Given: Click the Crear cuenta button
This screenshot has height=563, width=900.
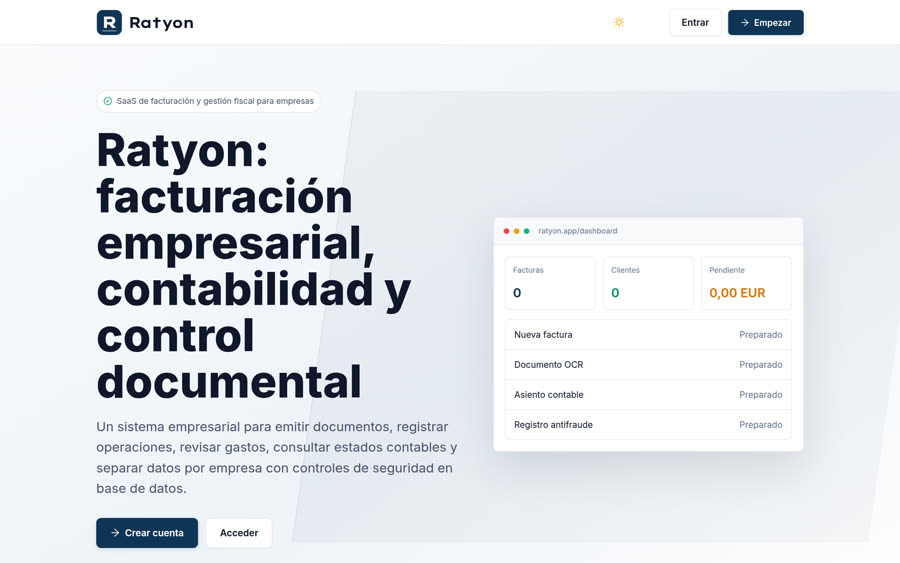Looking at the screenshot, I should click(x=147, y=533).
